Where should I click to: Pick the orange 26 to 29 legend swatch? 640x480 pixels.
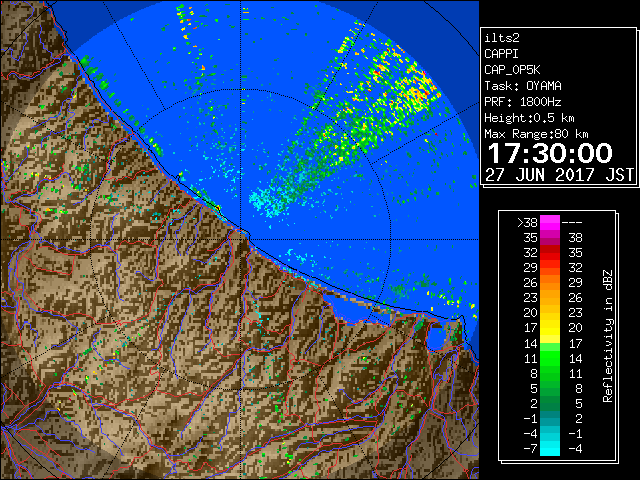click(x=550, y=282)
